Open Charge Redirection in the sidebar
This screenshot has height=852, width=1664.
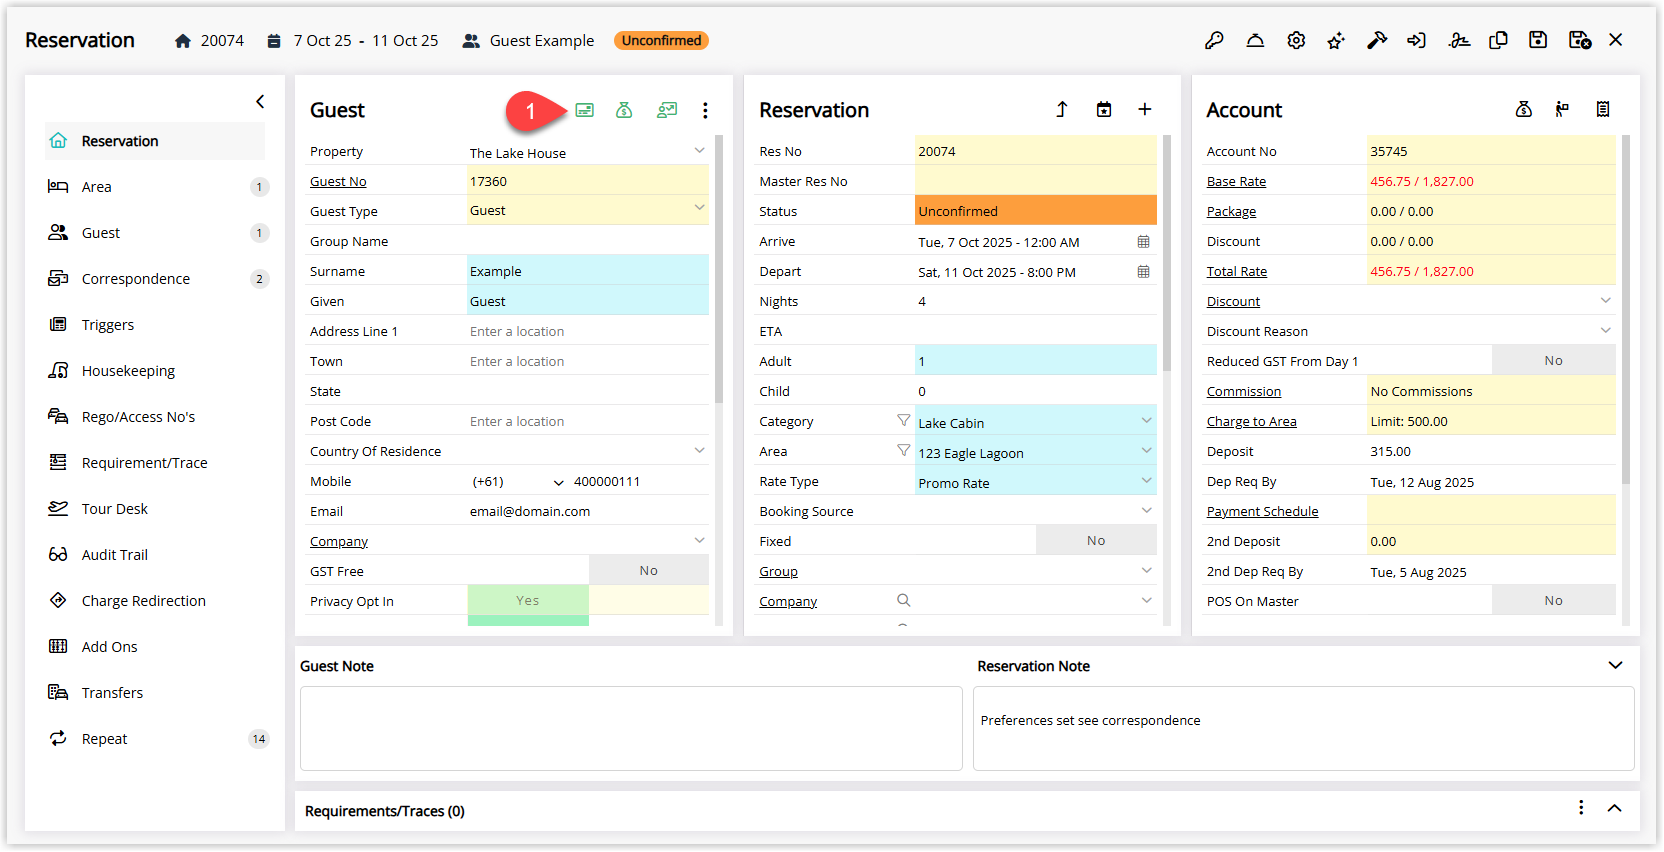(155, 601)
